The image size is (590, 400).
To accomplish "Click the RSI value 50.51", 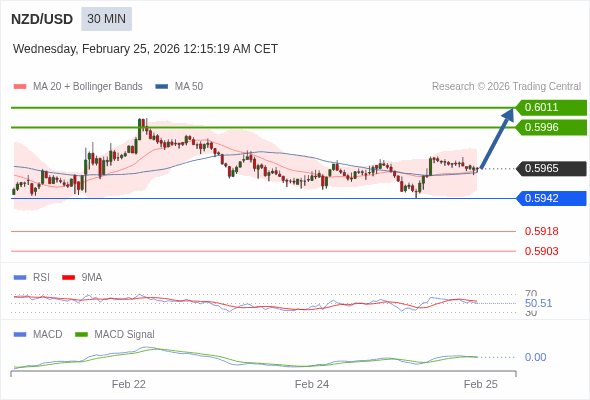I will pyautogui.click(x=538, y=303).
